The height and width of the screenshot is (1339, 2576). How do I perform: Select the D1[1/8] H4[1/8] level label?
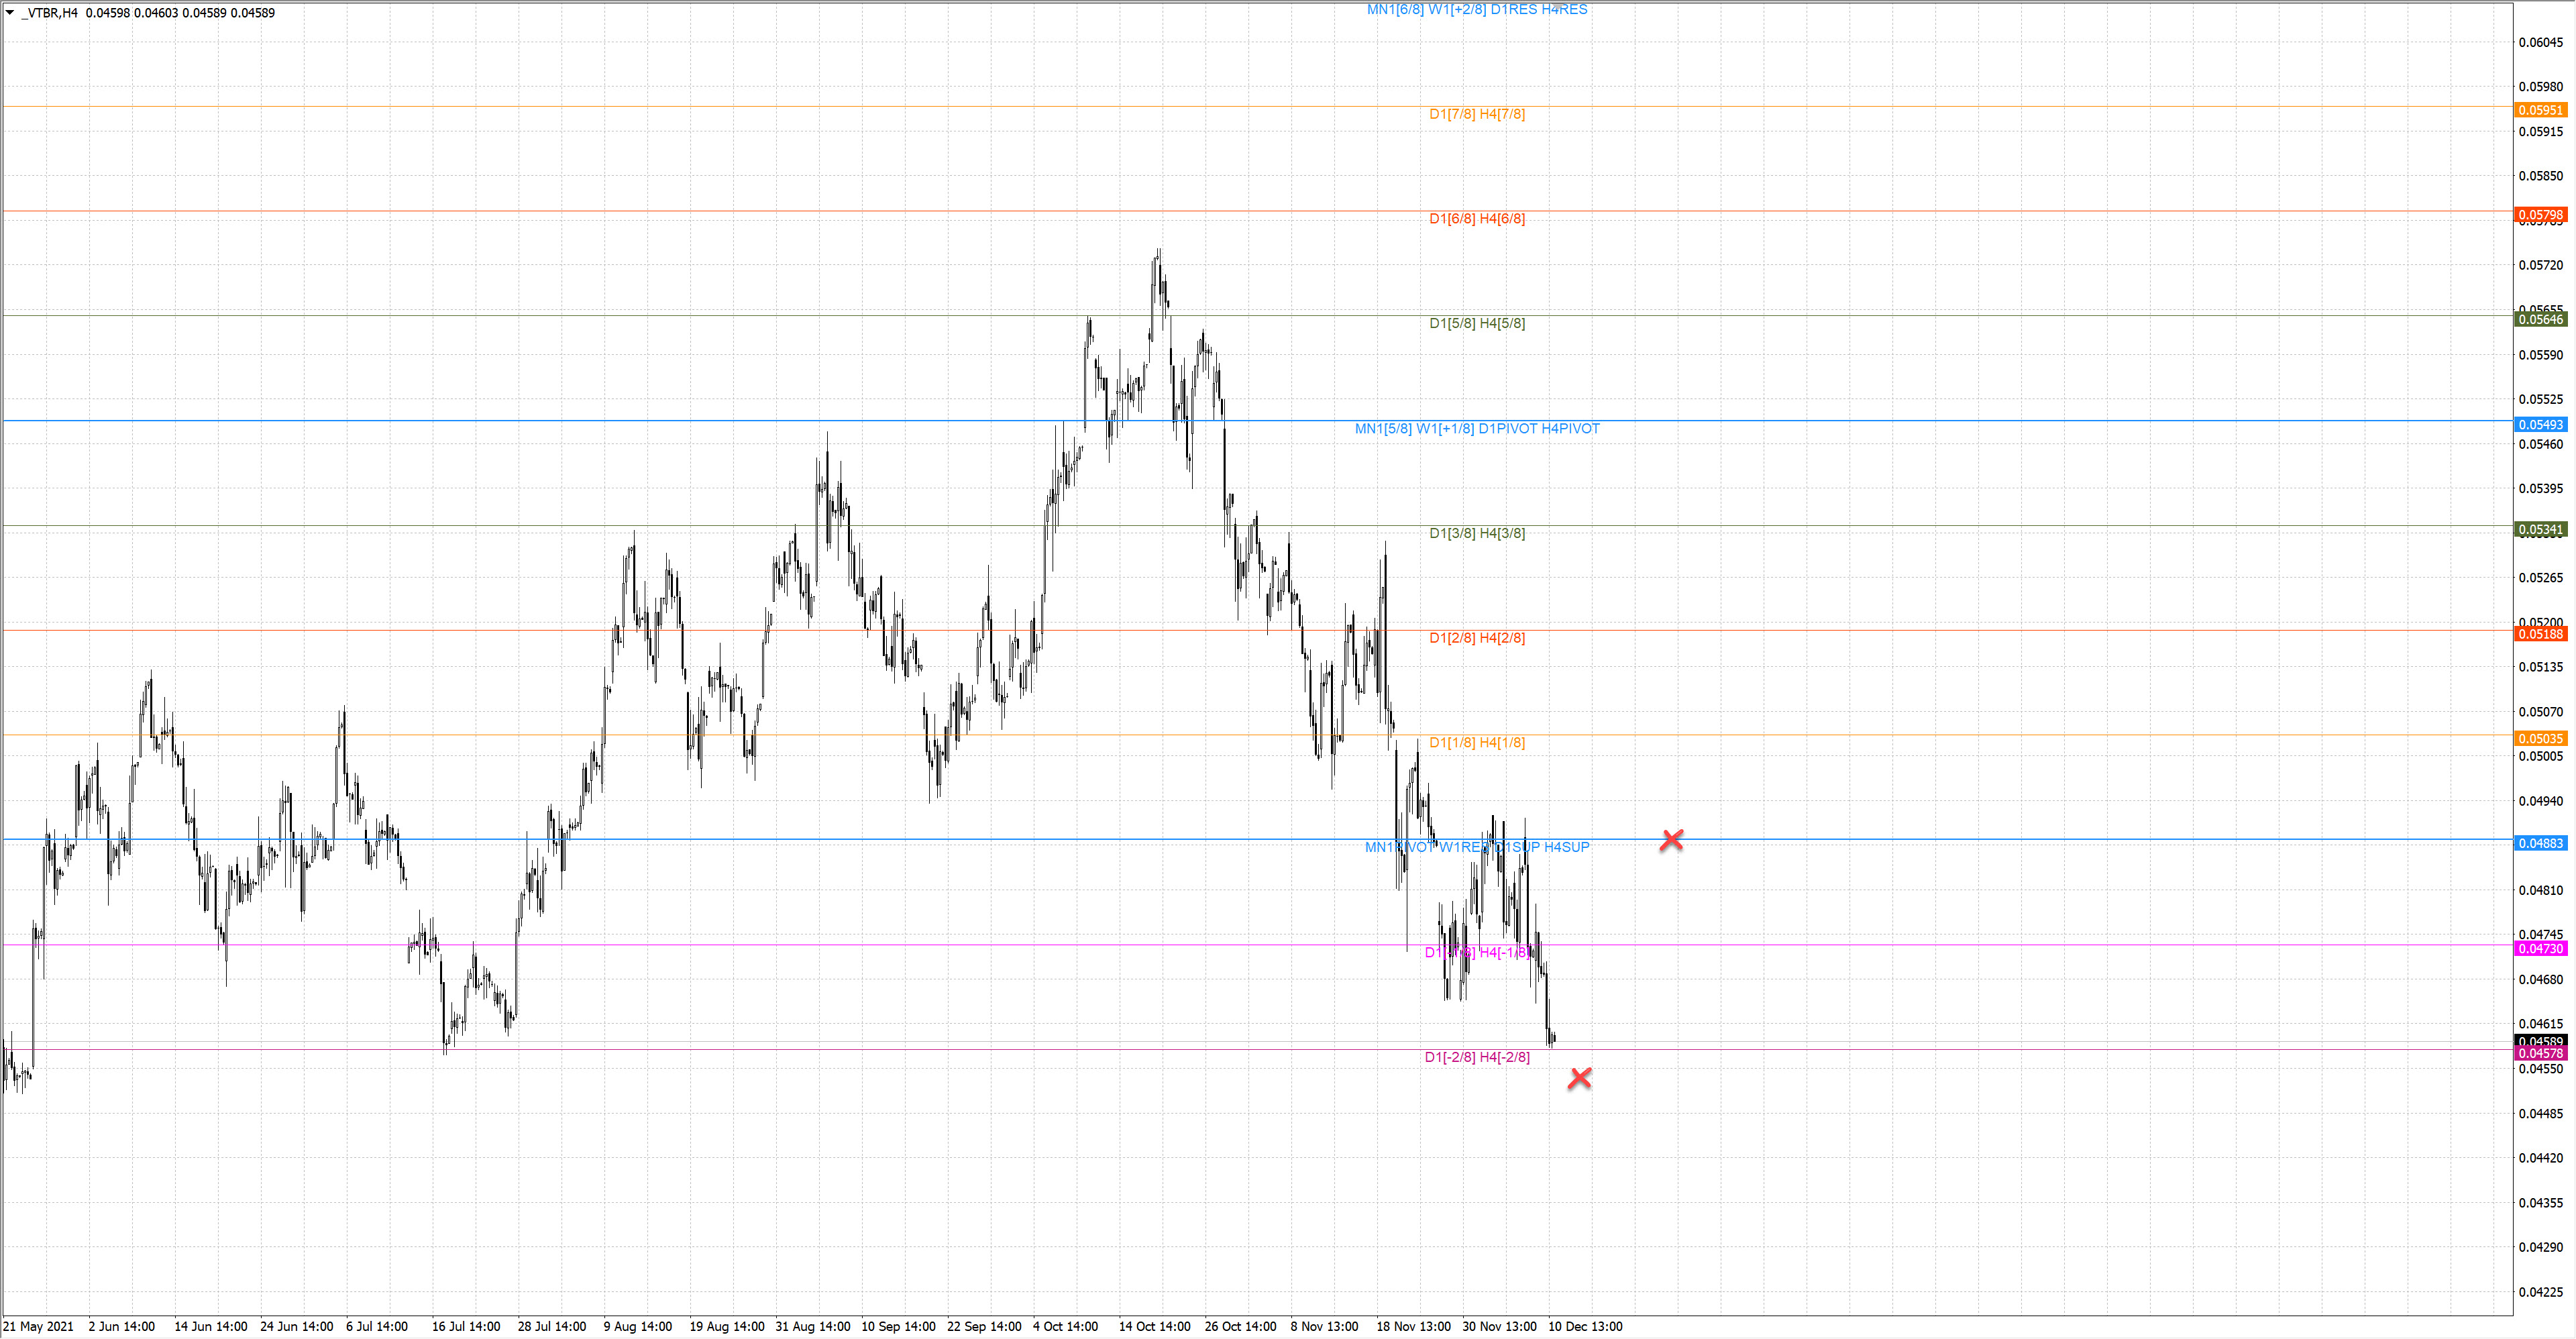(1477, 743)
